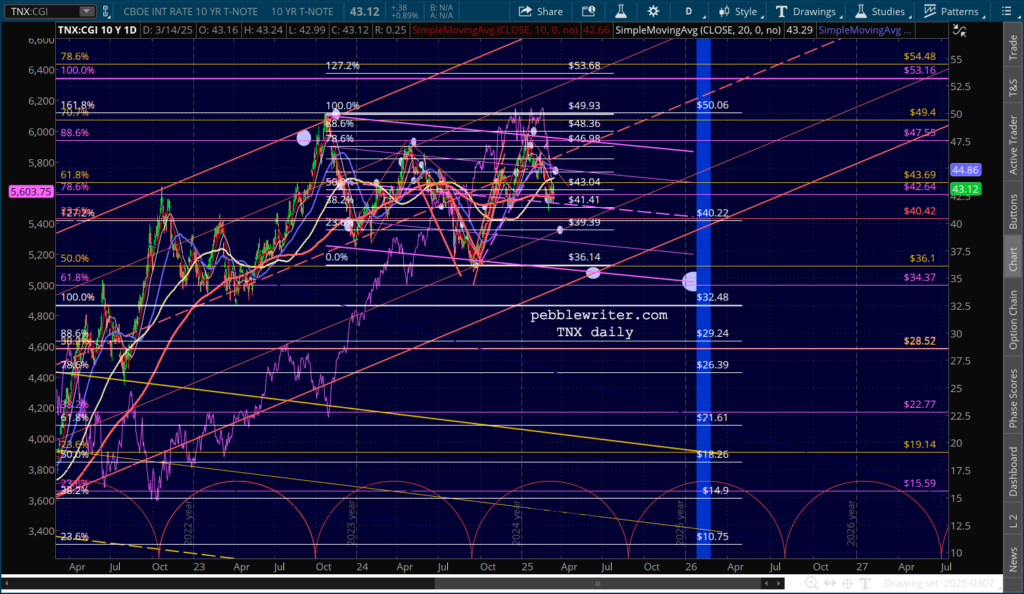Click the scrollbar left arrow button
This screenshot has height=594, width=1024.
coord(767,584)
